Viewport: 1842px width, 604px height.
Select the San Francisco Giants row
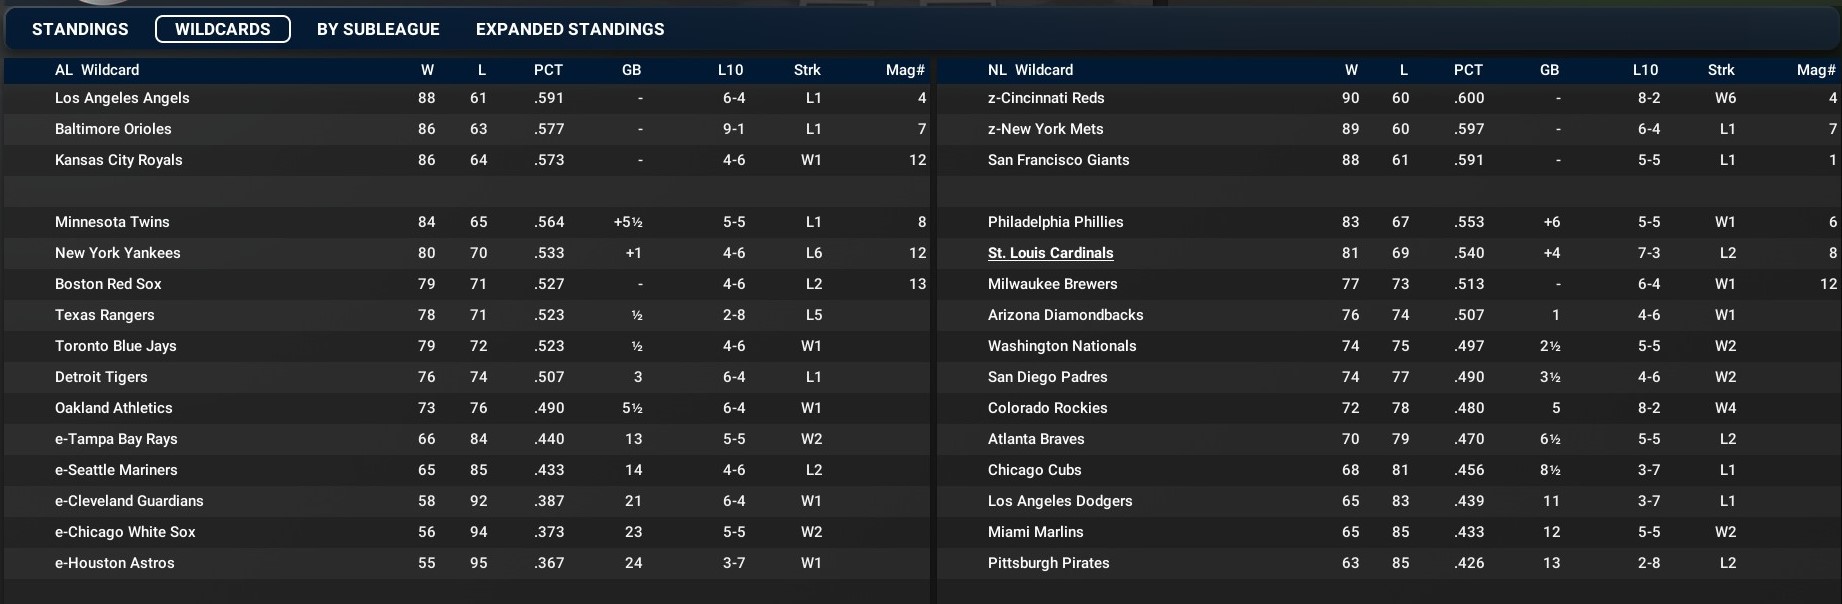pyautogui.click(x=1058, y=160)
